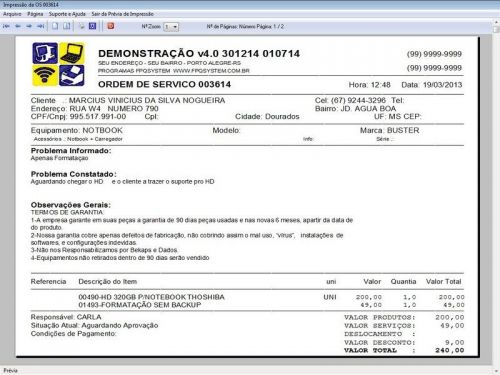
Task: Click the VALOR PRODUTOS 200,00 line
Action: [404, 317]
